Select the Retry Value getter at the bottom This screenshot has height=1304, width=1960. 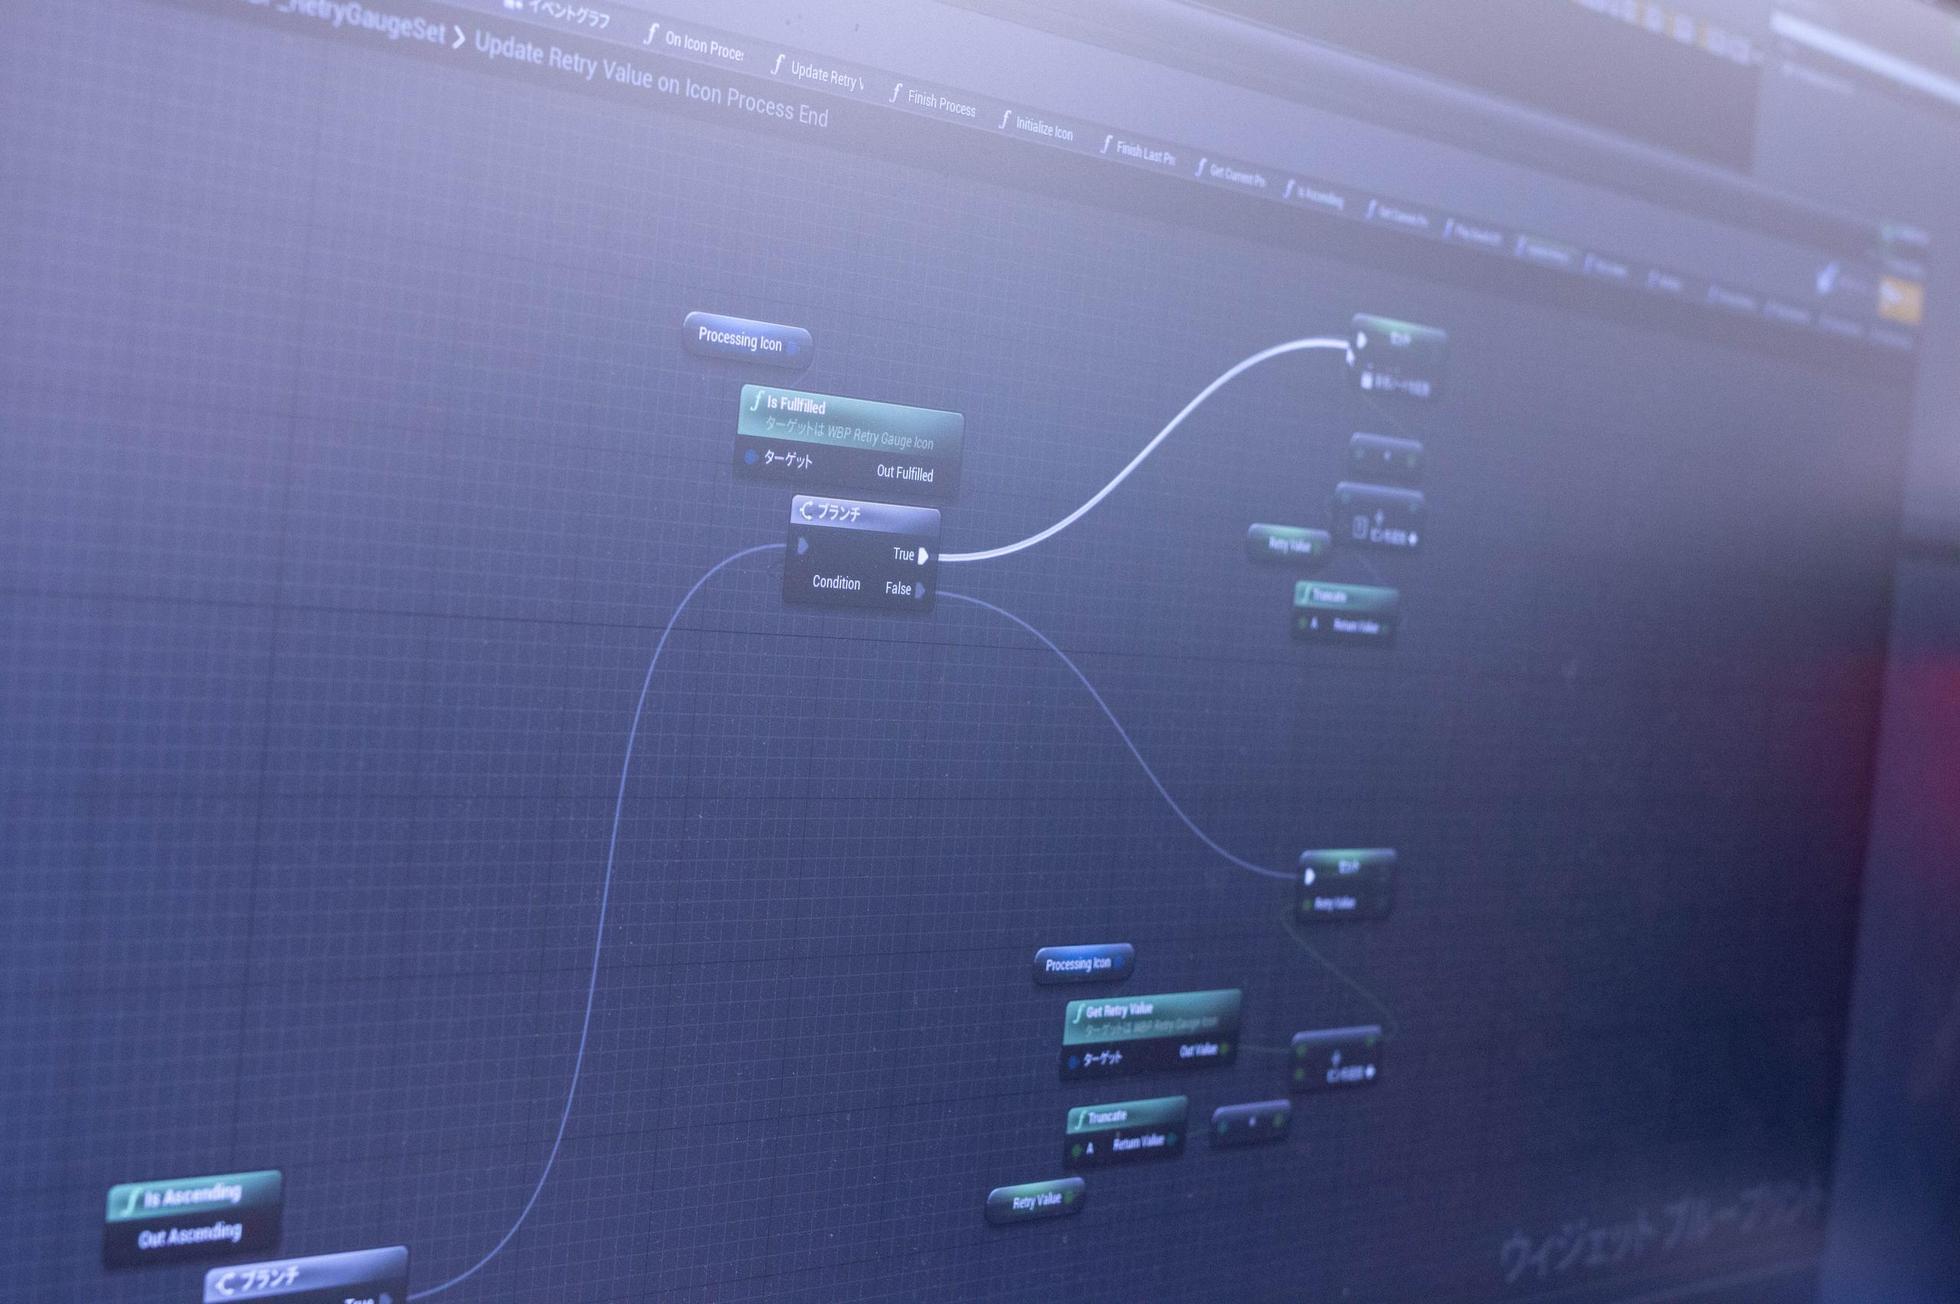click(x=1036, y=1200)
